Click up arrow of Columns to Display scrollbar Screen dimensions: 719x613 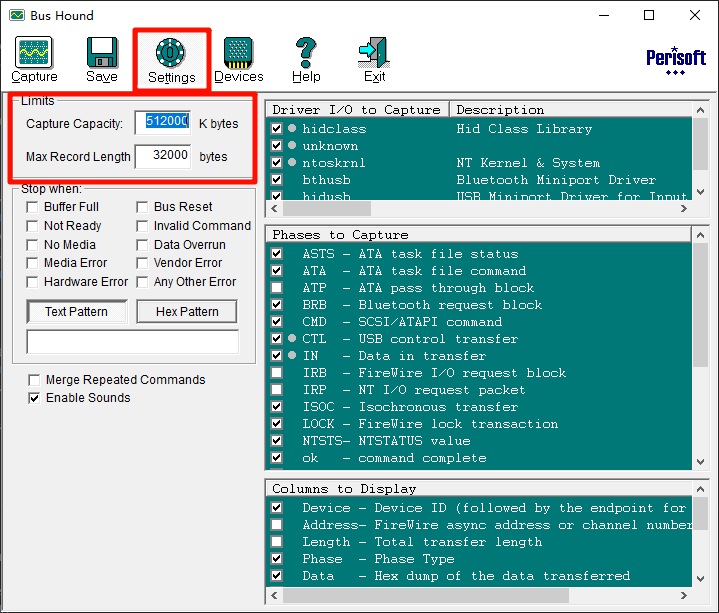[700, 489]
